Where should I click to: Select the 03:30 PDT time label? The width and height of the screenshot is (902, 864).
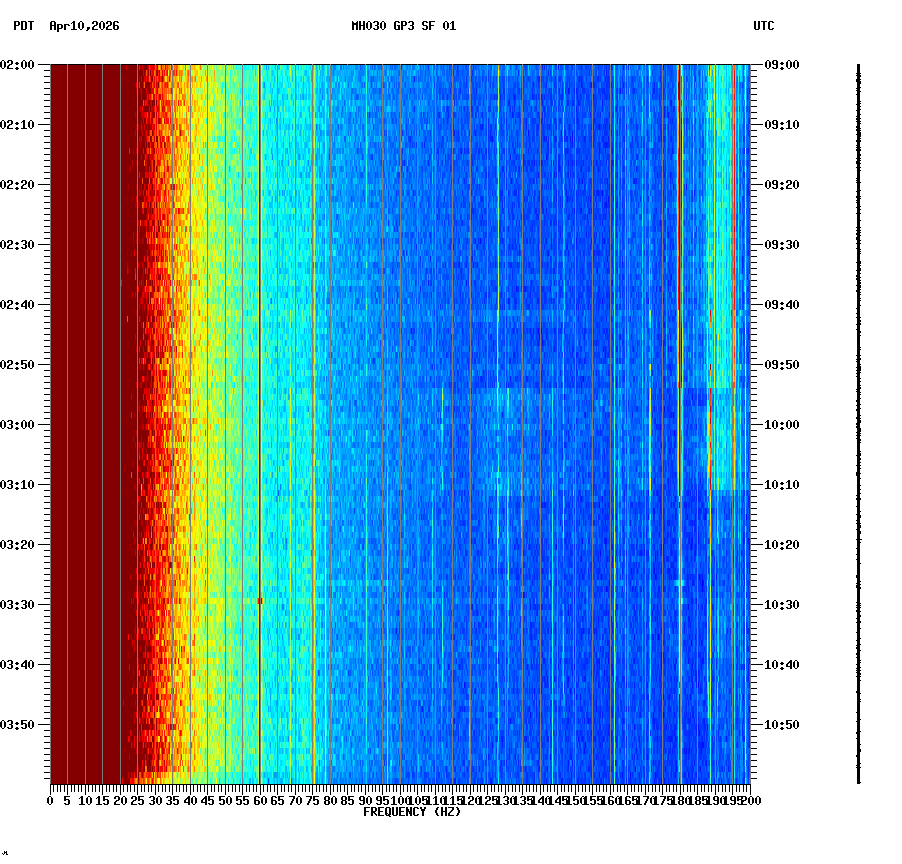point(18,603)
